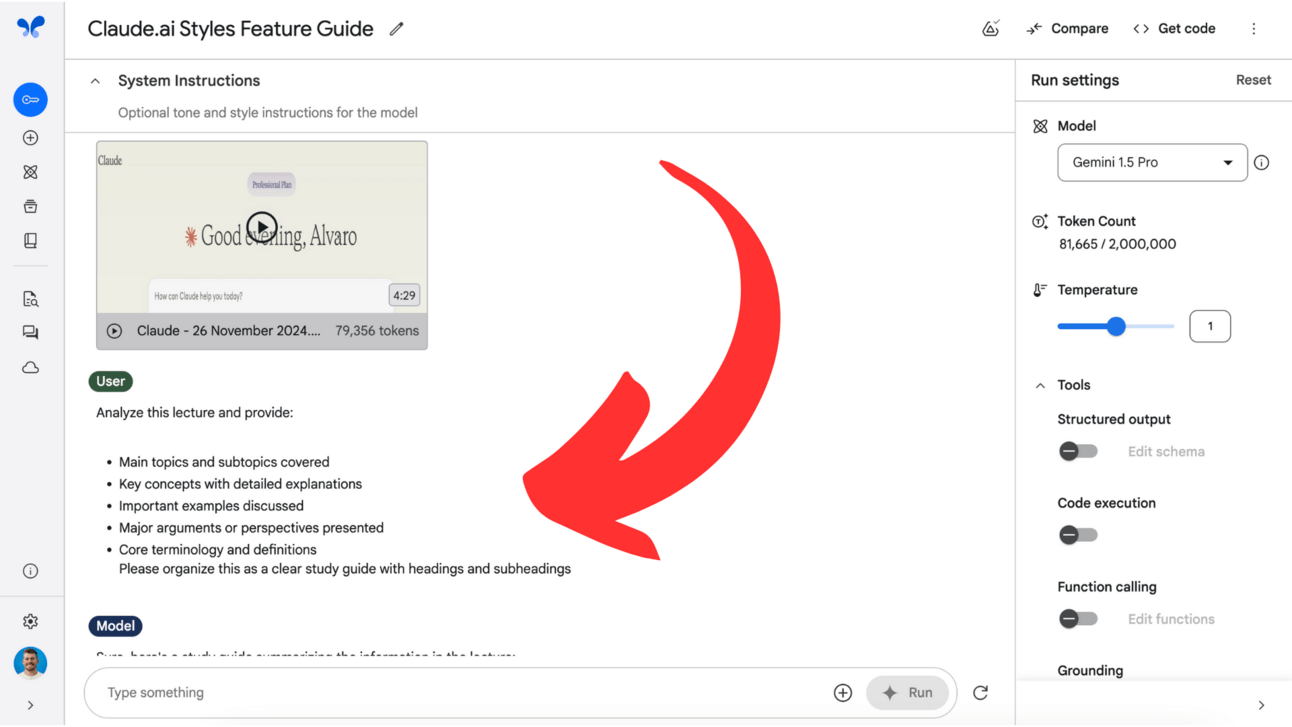Screen dimensions: 1292x727
Task: Click the 79,356 tokens label
Action: point(377,331)
